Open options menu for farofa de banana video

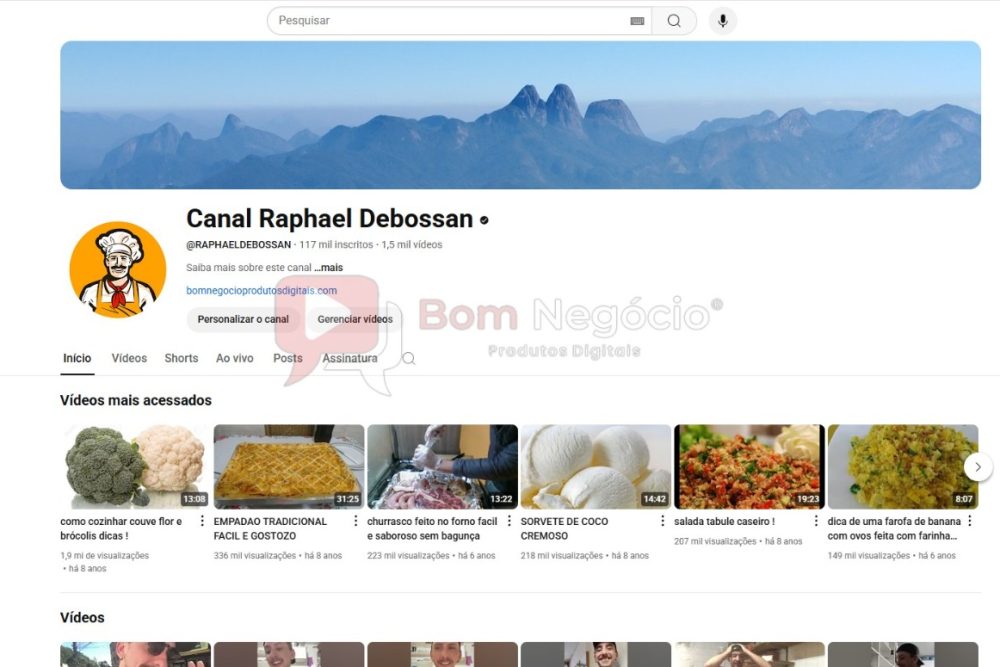pyautogui.click(x=969, y=521)
